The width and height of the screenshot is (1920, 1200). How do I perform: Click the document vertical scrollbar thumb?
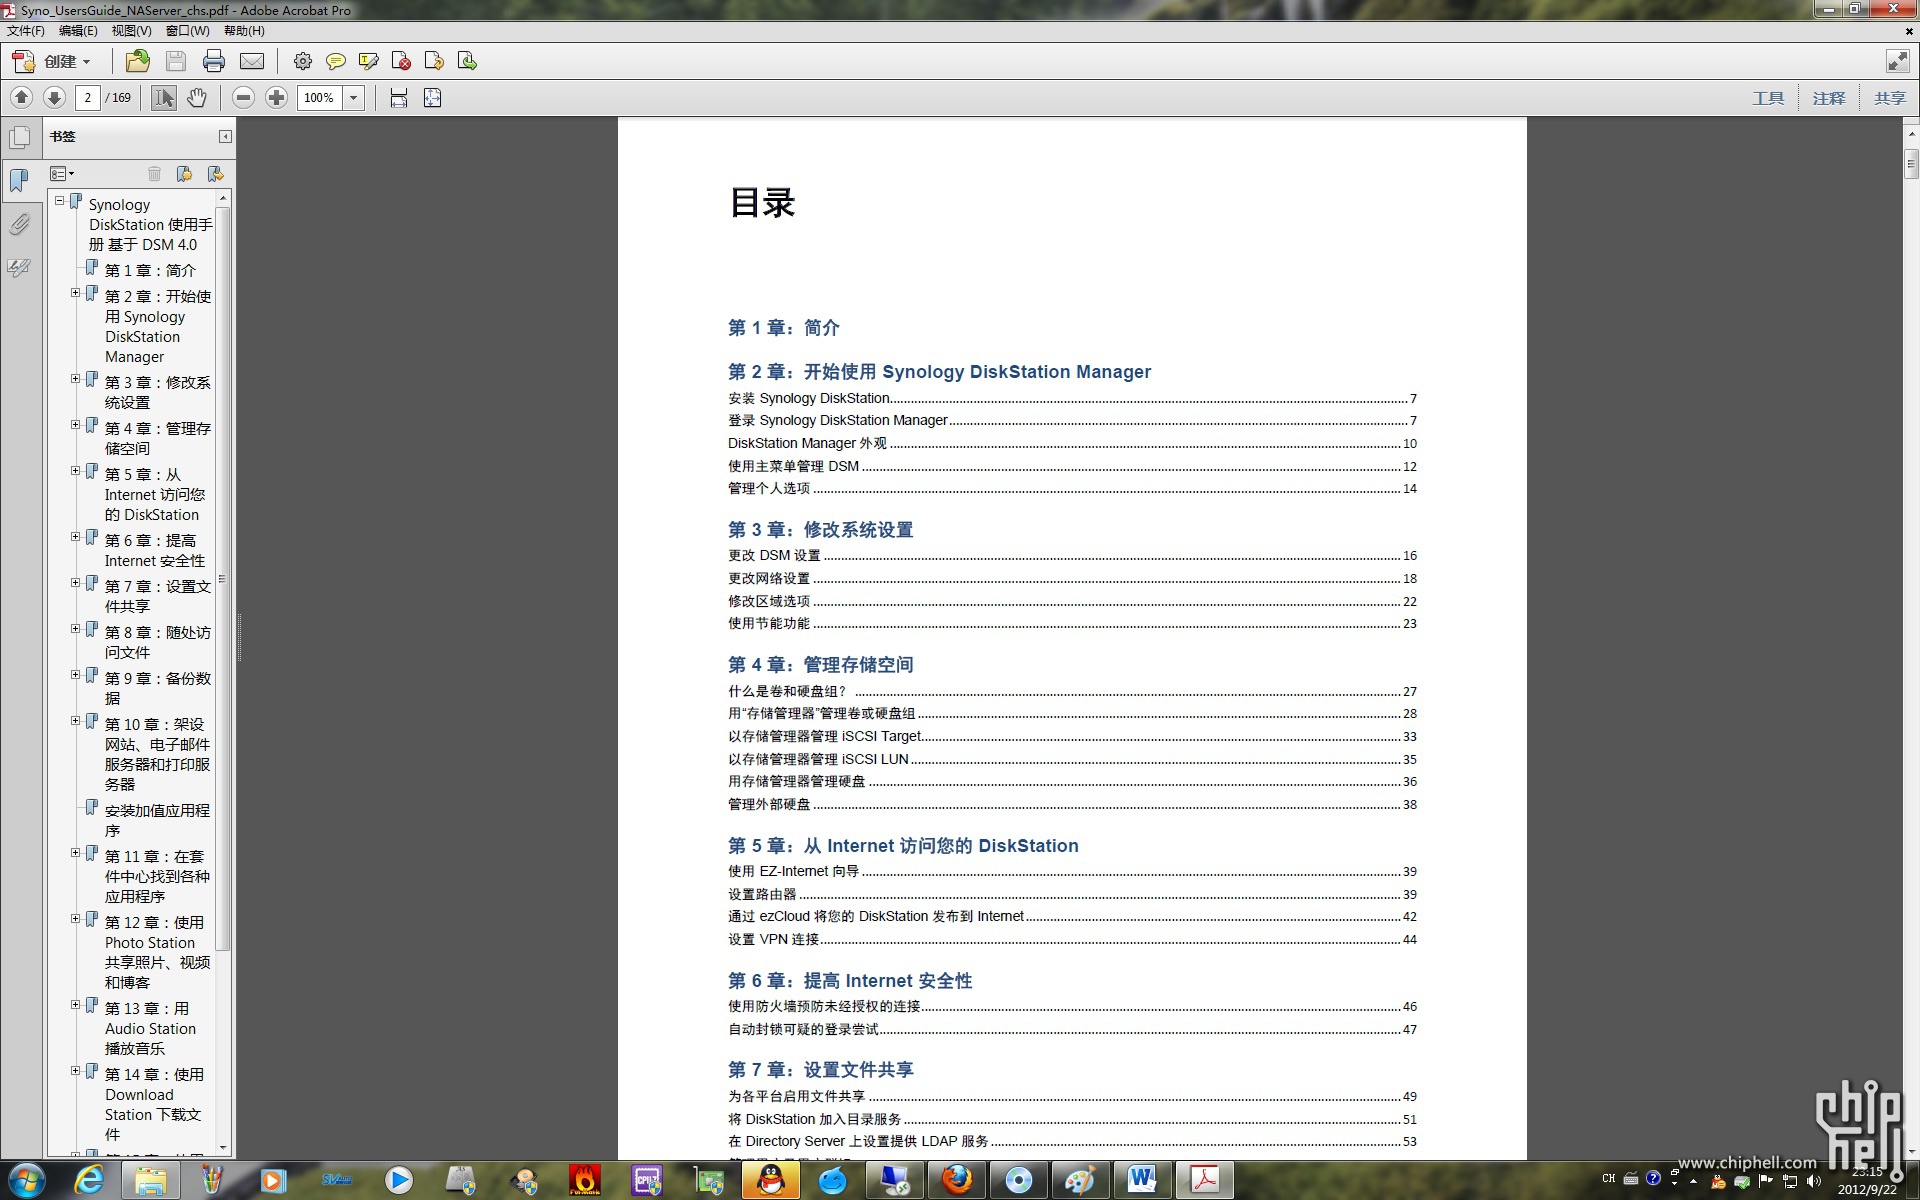coord(1912,163)
